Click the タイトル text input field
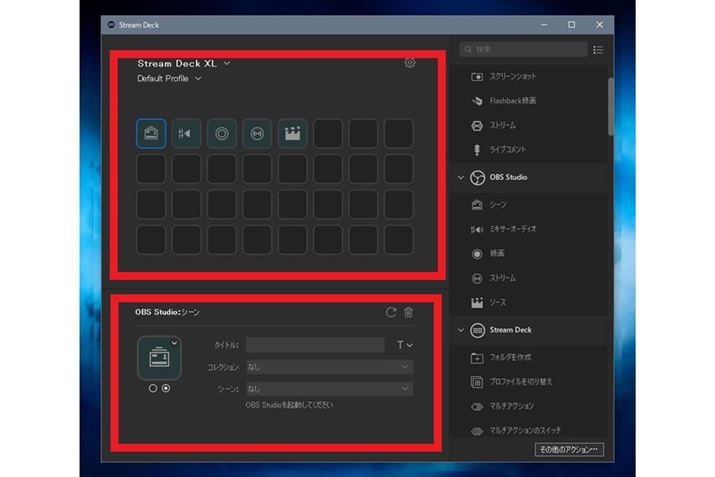Viewport: 715px width, 477px height. point(315,345)
